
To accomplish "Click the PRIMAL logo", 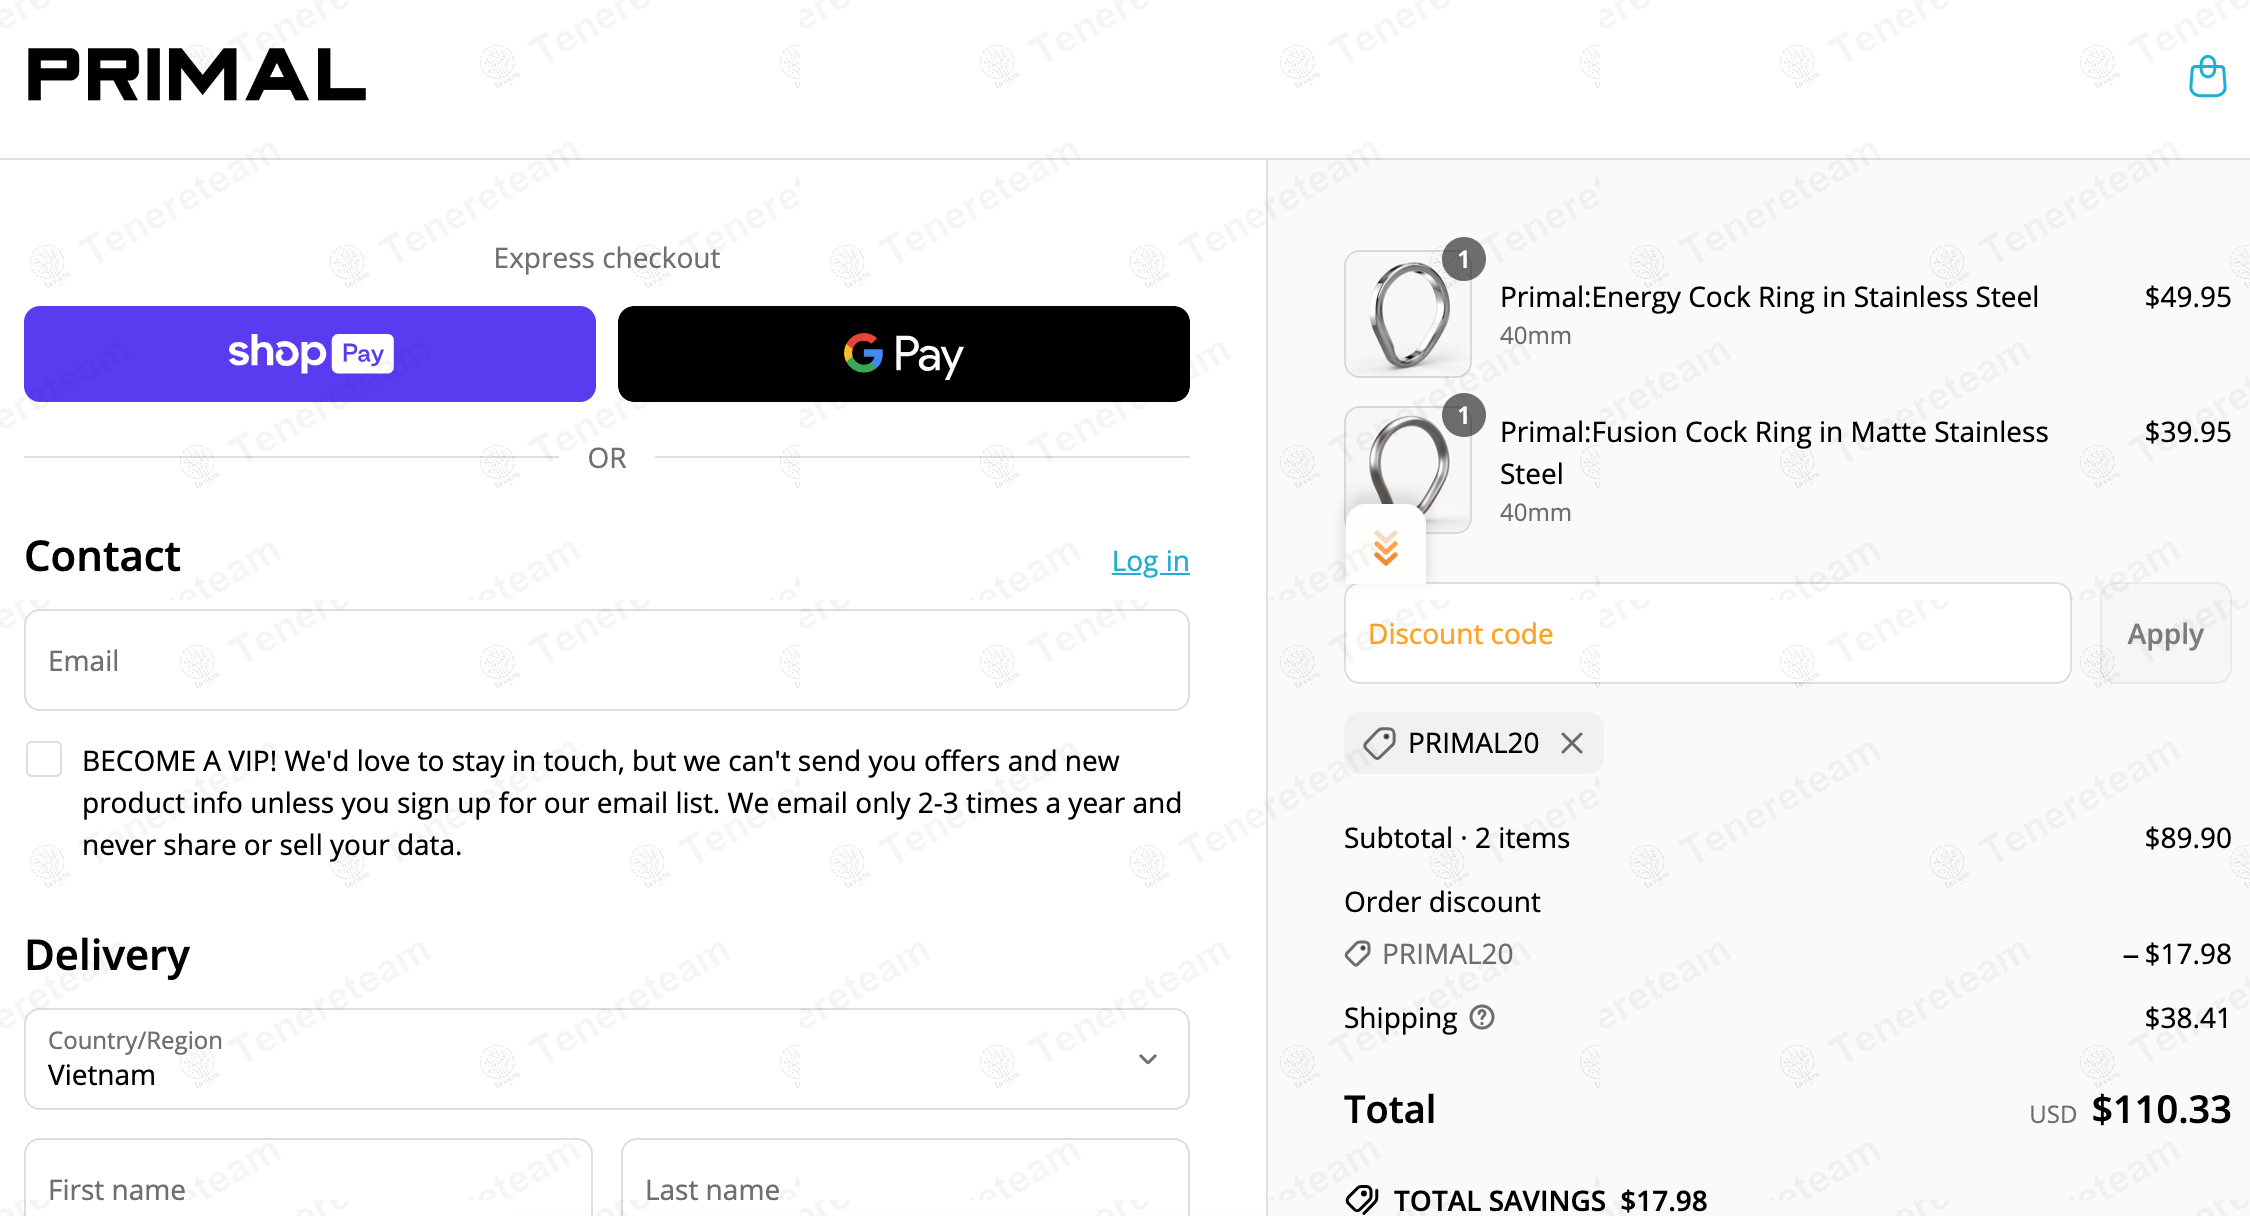I will (x=196, y=75).
